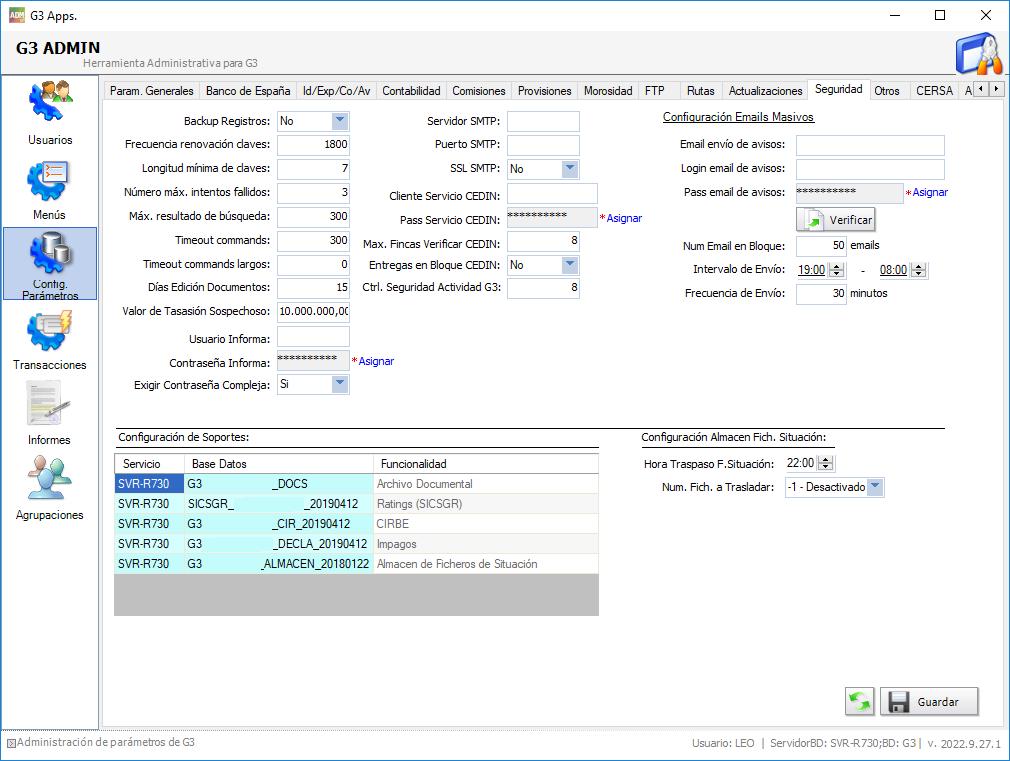Screen dimensions: 1010x761
Task: Click the Valor de Tasación Sospechoso field
Action: coord(313,311)
